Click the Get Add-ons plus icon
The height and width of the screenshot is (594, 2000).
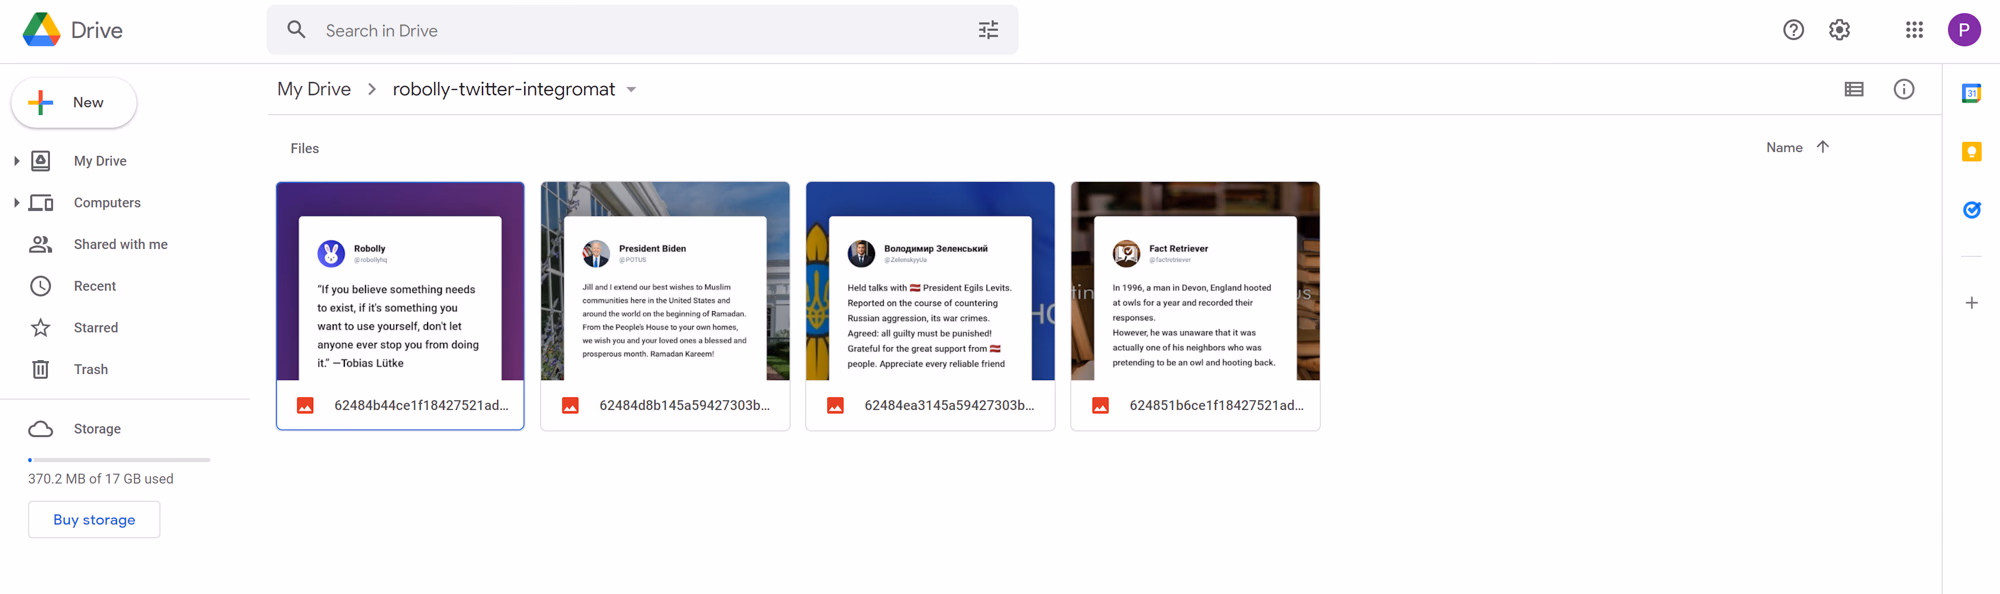(x=1971, y=303)
